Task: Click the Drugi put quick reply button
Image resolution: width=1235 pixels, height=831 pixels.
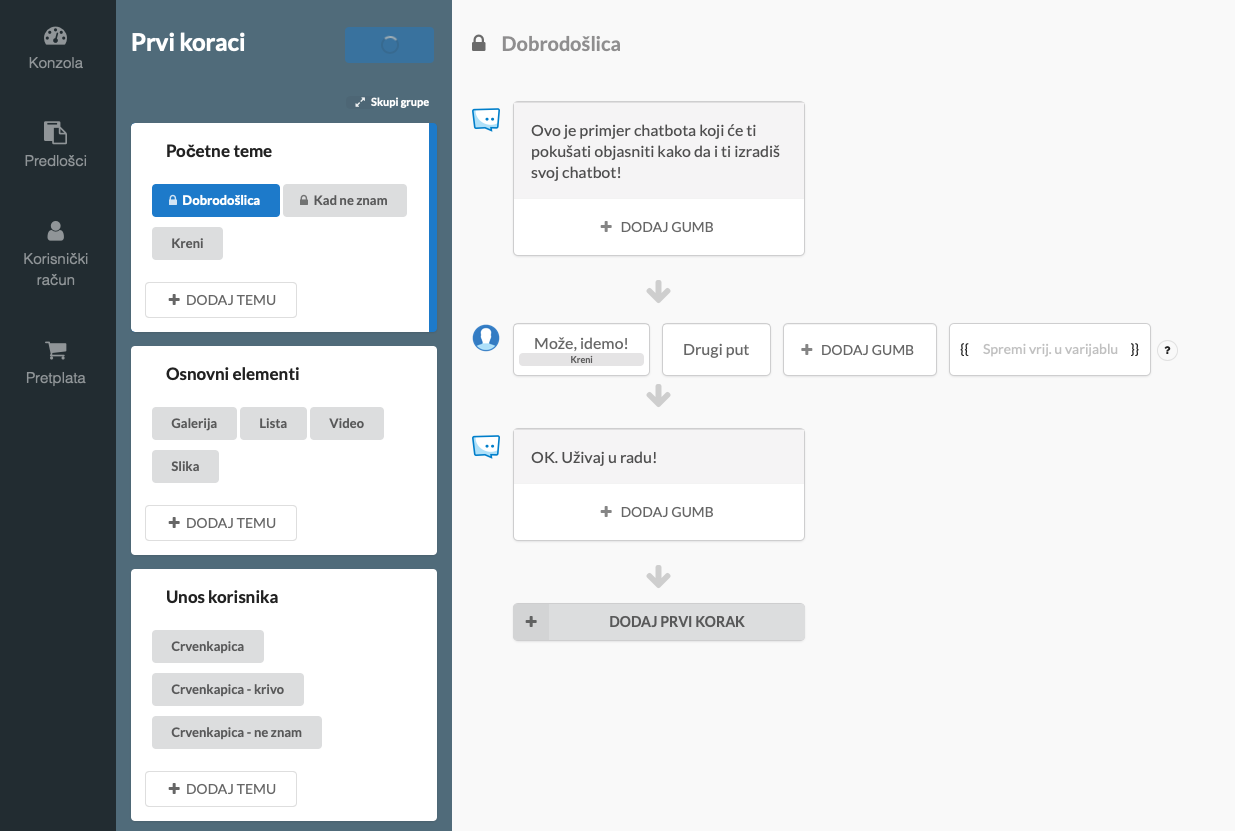Action: [x=716, y=350]
